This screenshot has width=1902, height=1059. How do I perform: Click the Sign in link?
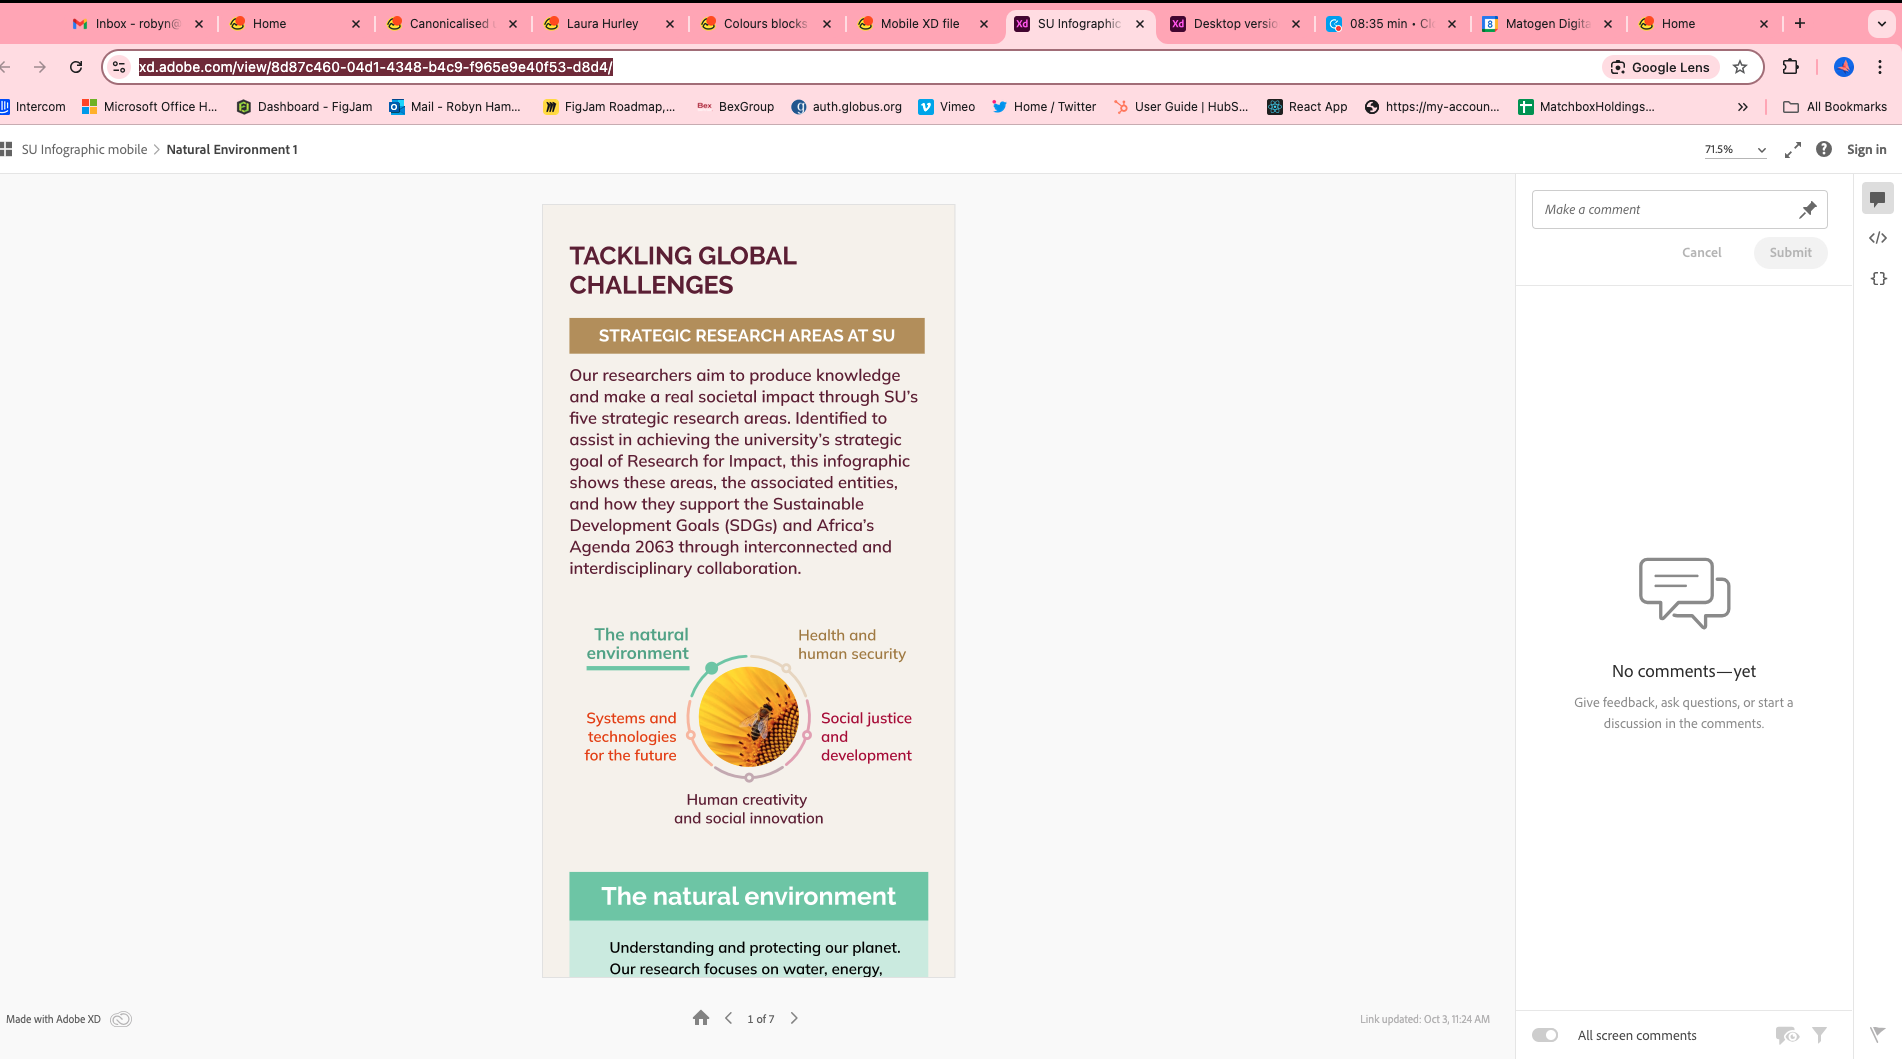click(1866, 150)
